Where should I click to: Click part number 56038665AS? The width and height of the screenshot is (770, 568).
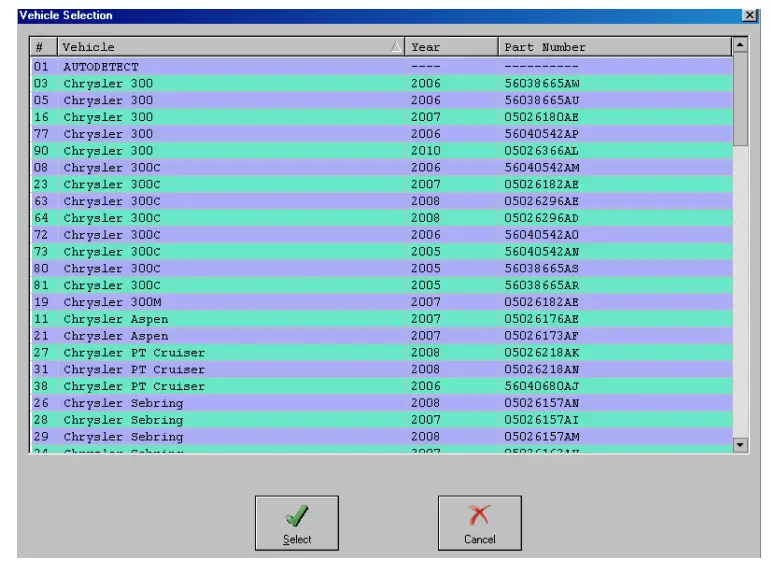[x=541, y=268]
